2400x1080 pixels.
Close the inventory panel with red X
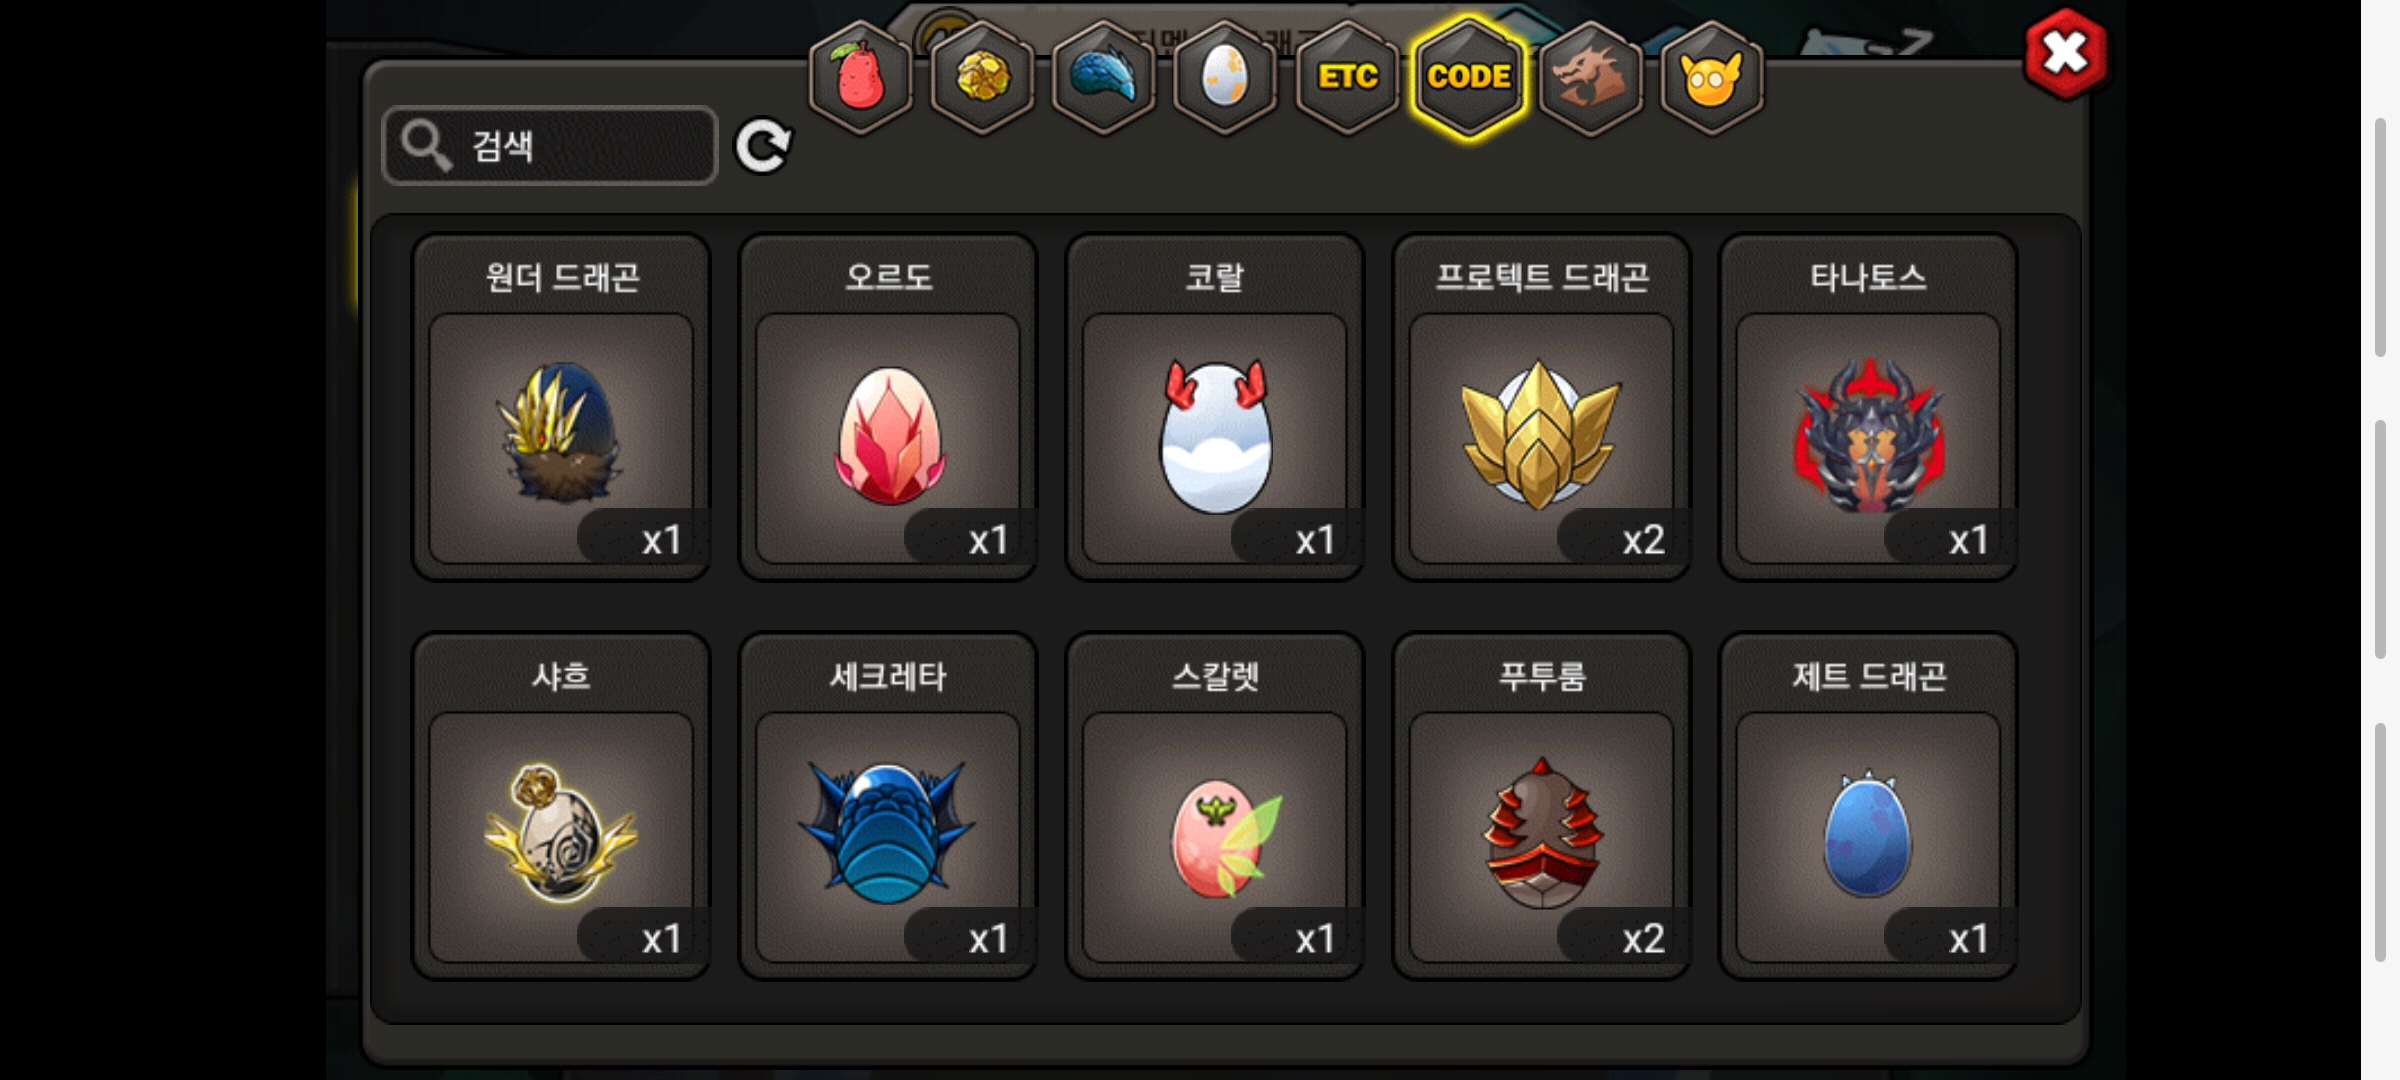coord(2066,54)
